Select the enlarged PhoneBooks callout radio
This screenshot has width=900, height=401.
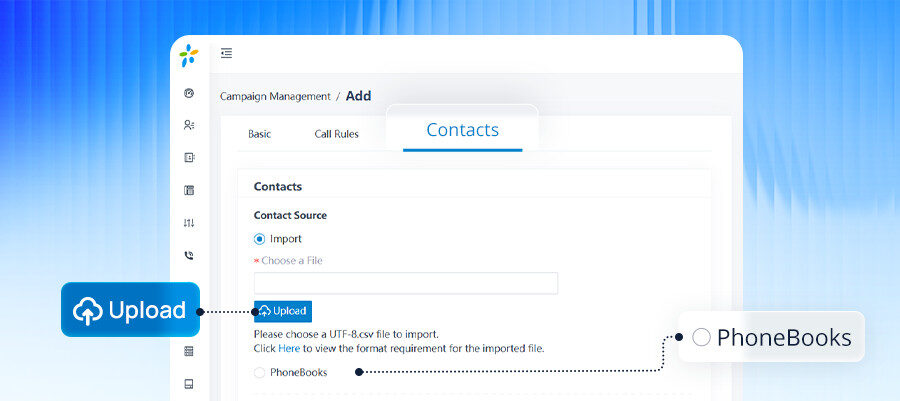pyautogui.click(x=701, y=337)
